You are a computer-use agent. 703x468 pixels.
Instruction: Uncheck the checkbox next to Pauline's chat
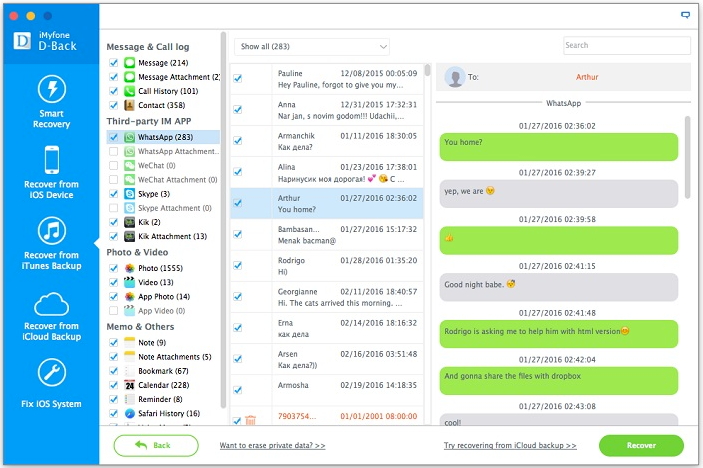237,79
